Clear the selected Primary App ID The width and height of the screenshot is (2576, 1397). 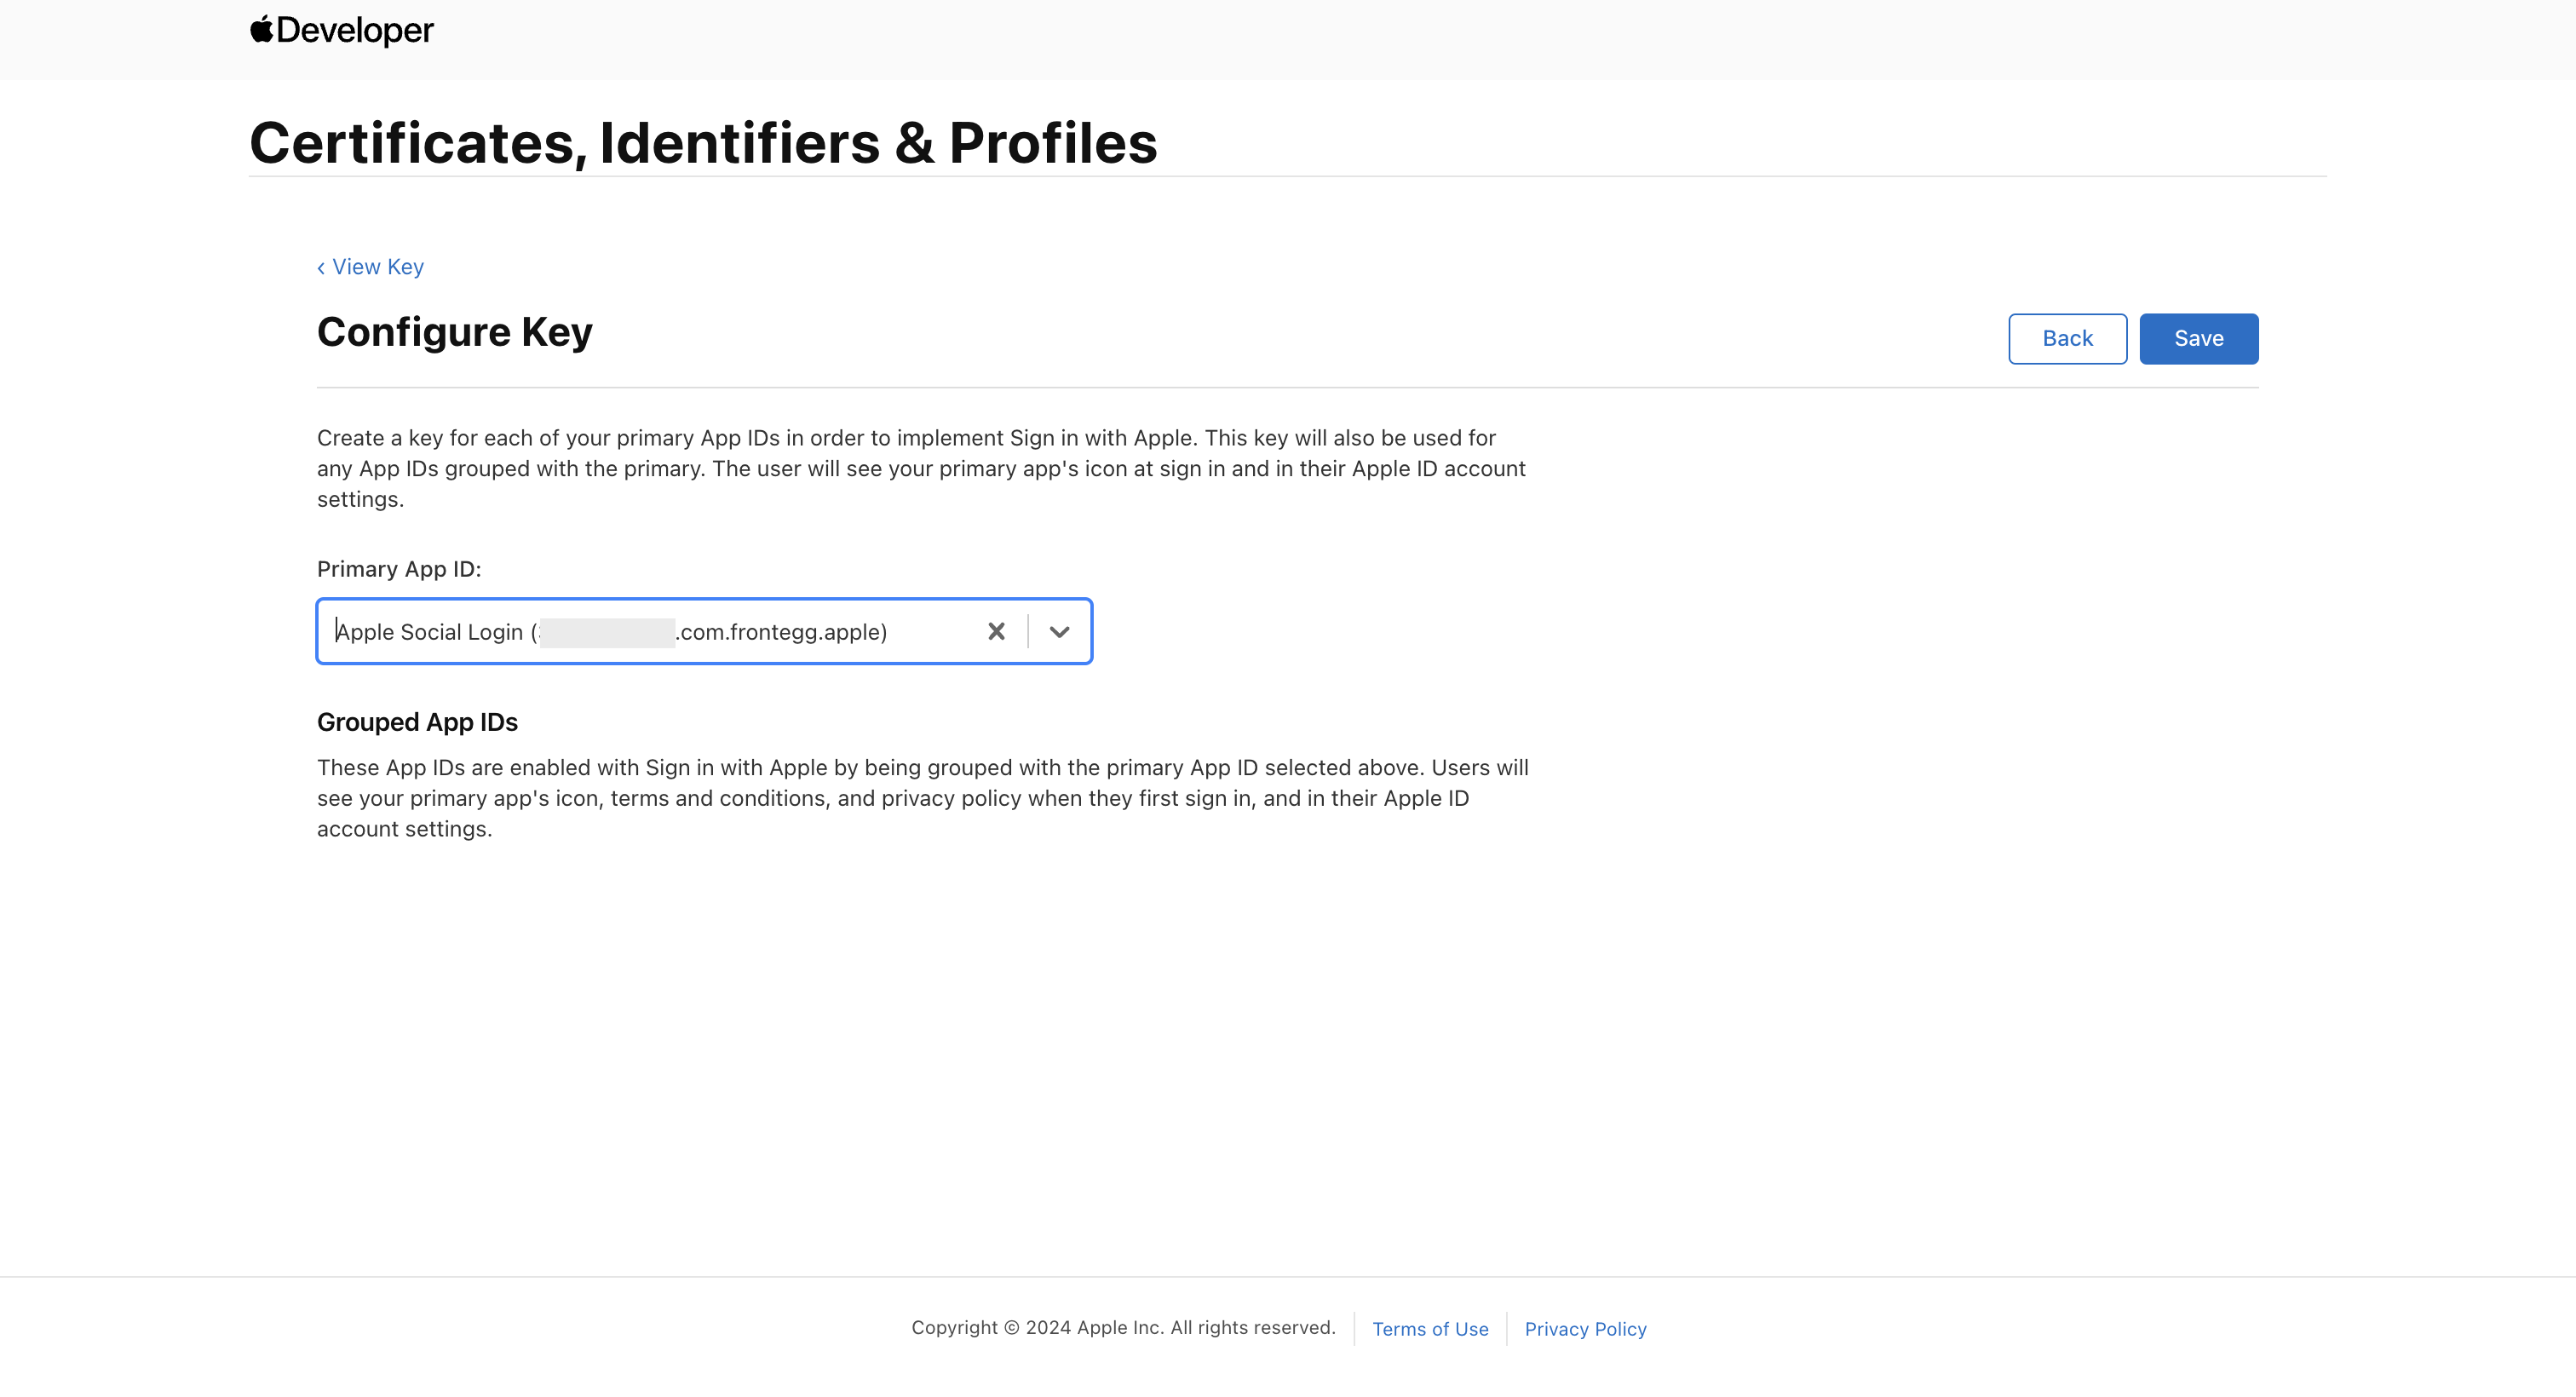(x=996, y=631)
